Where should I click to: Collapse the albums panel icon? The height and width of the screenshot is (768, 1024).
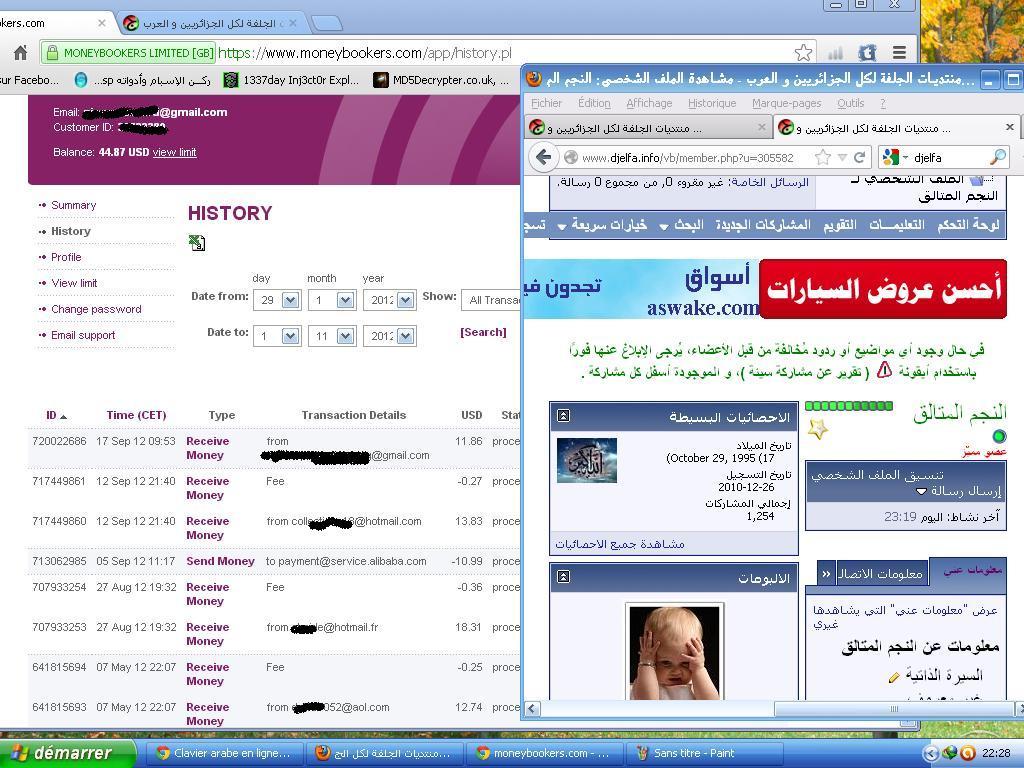click(564, 577)
